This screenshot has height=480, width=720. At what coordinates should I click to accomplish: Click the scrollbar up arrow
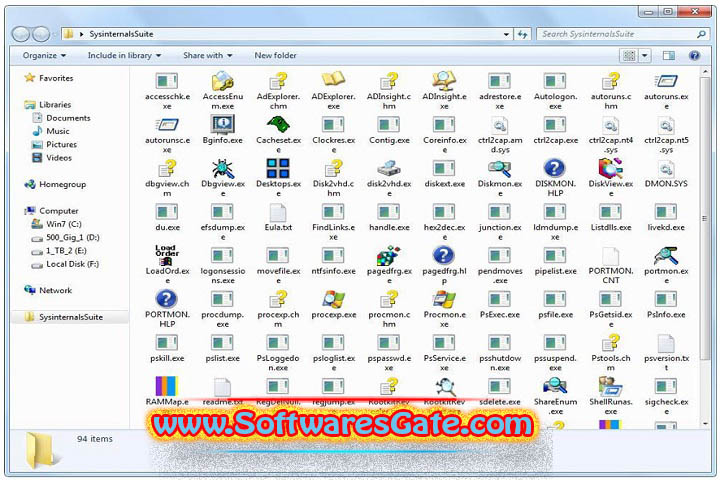tap(705, 72)
